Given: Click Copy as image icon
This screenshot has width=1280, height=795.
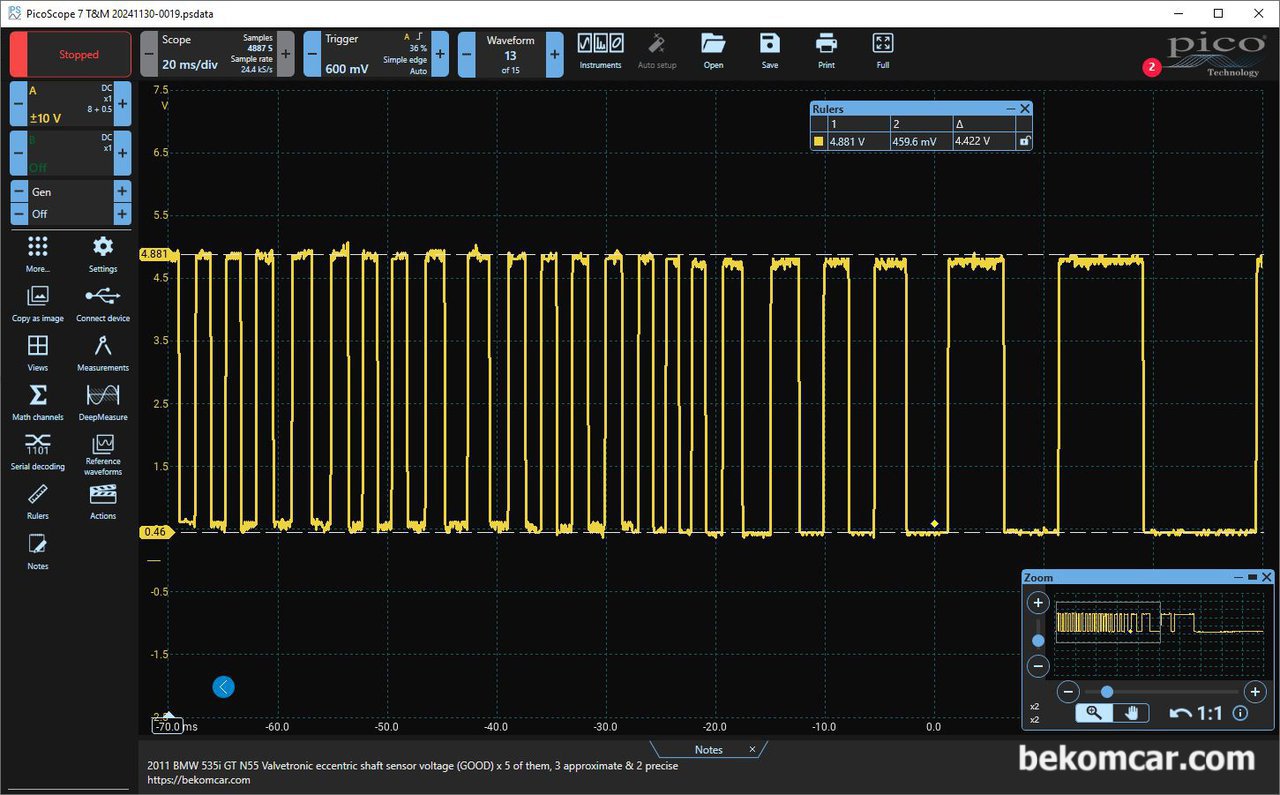Looking at the screenshot, I should 38,301.
